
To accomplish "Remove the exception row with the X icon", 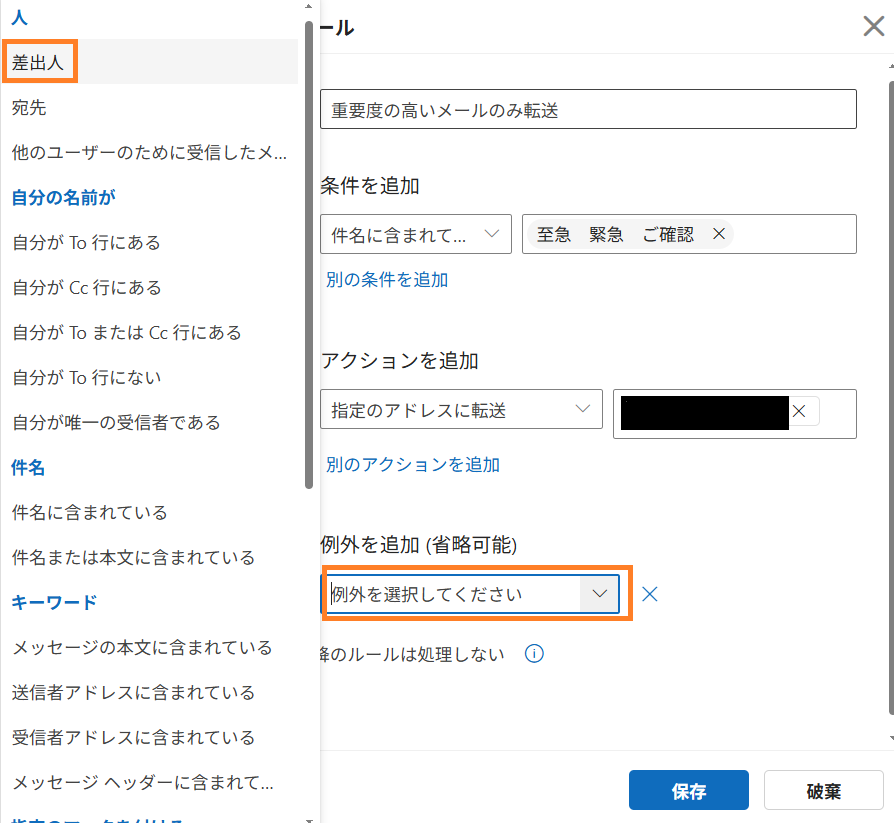I will [x=650, y=593].
